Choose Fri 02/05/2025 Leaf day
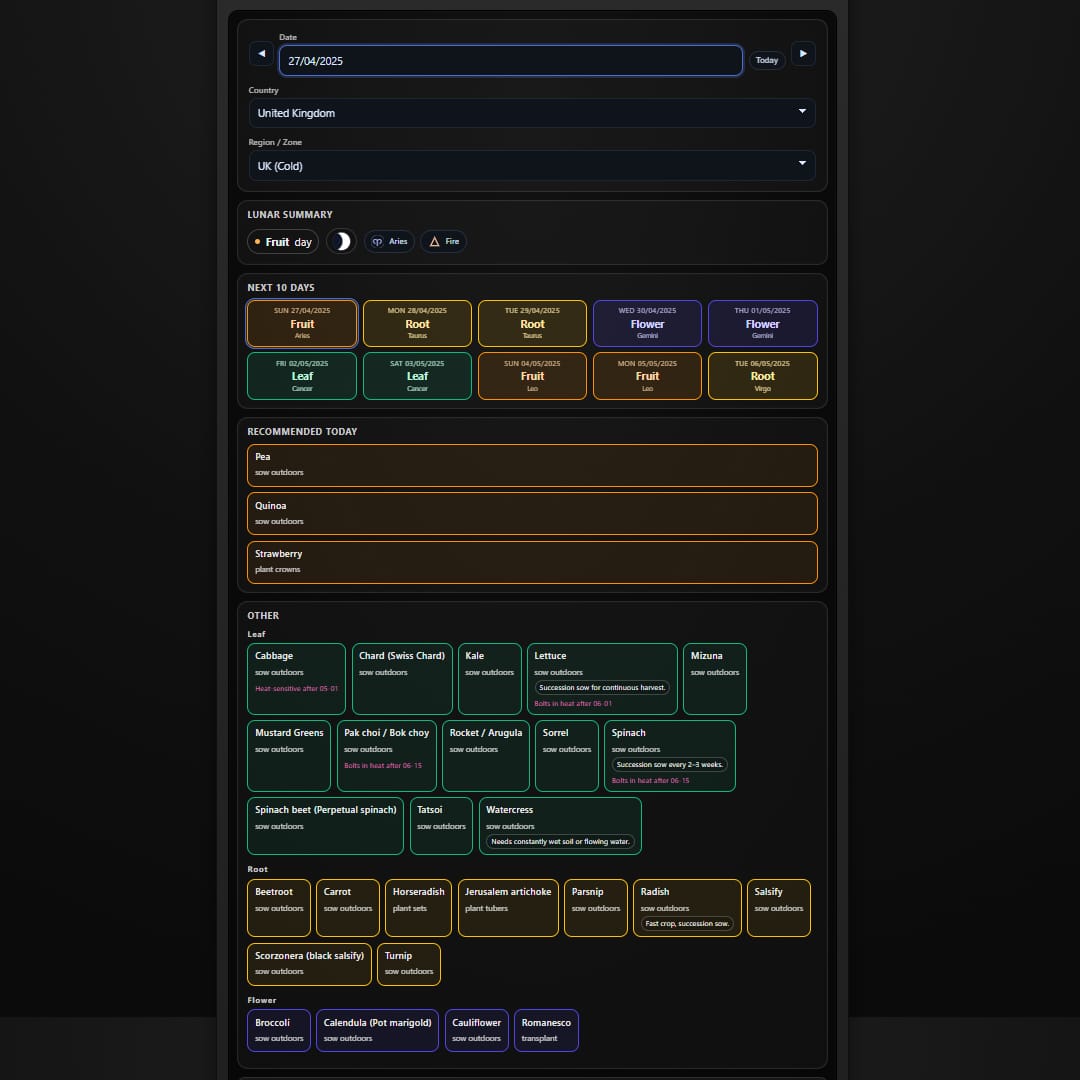1080x1080 pixels. point(302,376)
